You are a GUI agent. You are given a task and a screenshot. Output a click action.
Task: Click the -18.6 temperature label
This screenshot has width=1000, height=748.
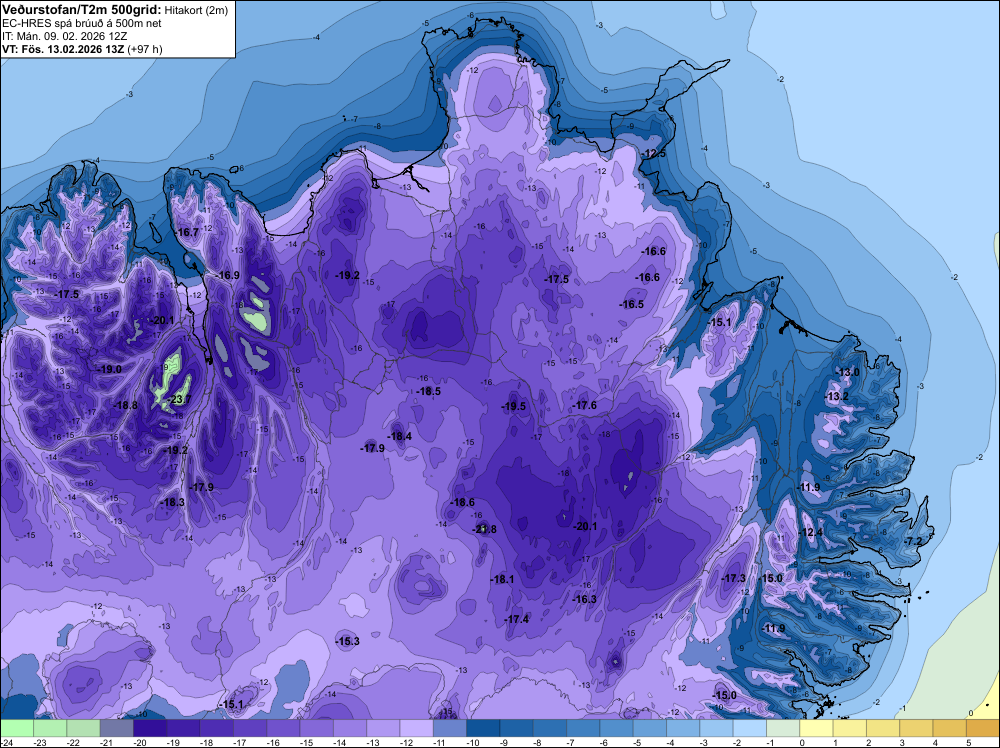point(462,503)
